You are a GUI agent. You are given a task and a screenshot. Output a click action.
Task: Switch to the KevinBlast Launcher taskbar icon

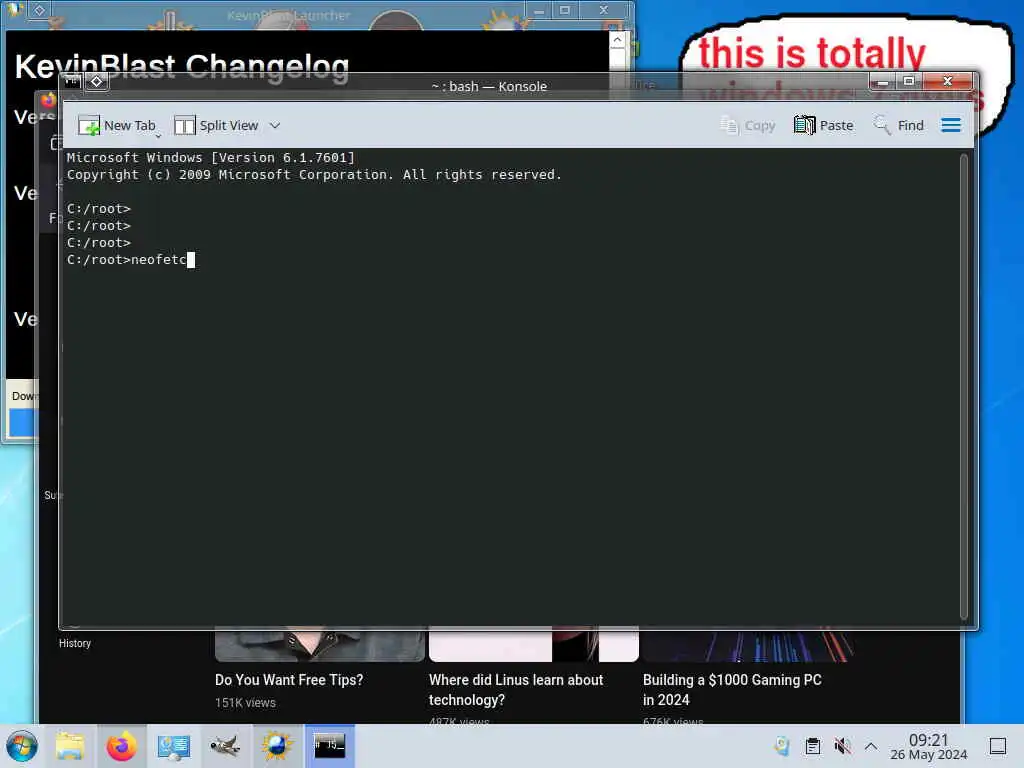pyautogui.click(x=277, y=746)
